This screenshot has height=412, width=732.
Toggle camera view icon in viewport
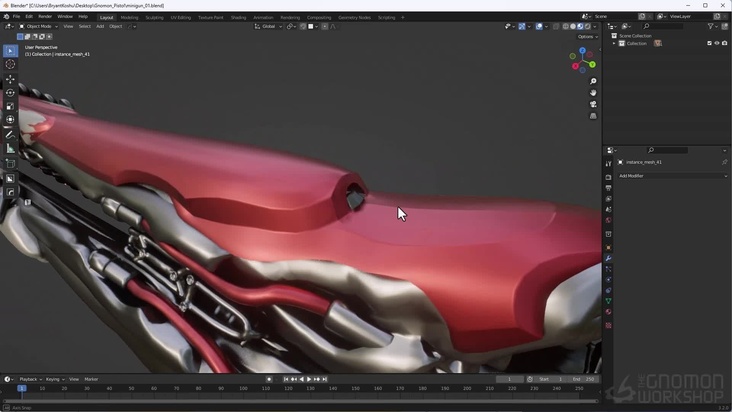(593, 104)
